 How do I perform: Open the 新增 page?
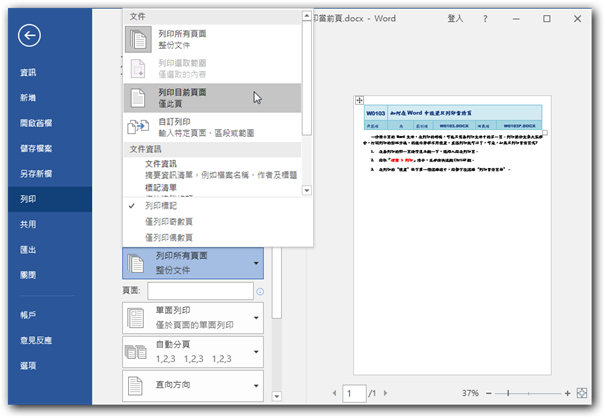[28, 98]
